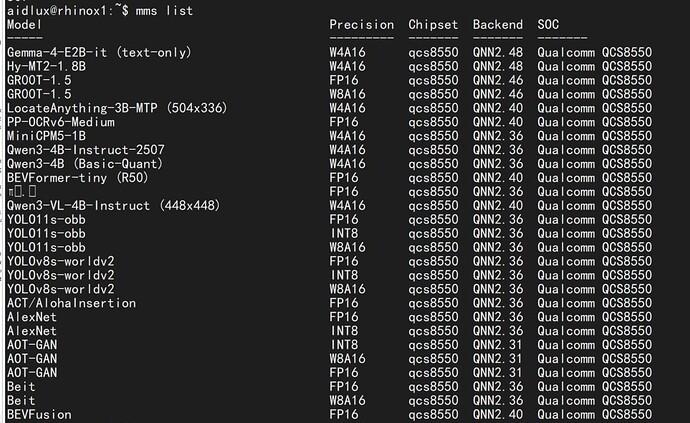Select the Hy-MT2-1.8B model name

[47, 66]
